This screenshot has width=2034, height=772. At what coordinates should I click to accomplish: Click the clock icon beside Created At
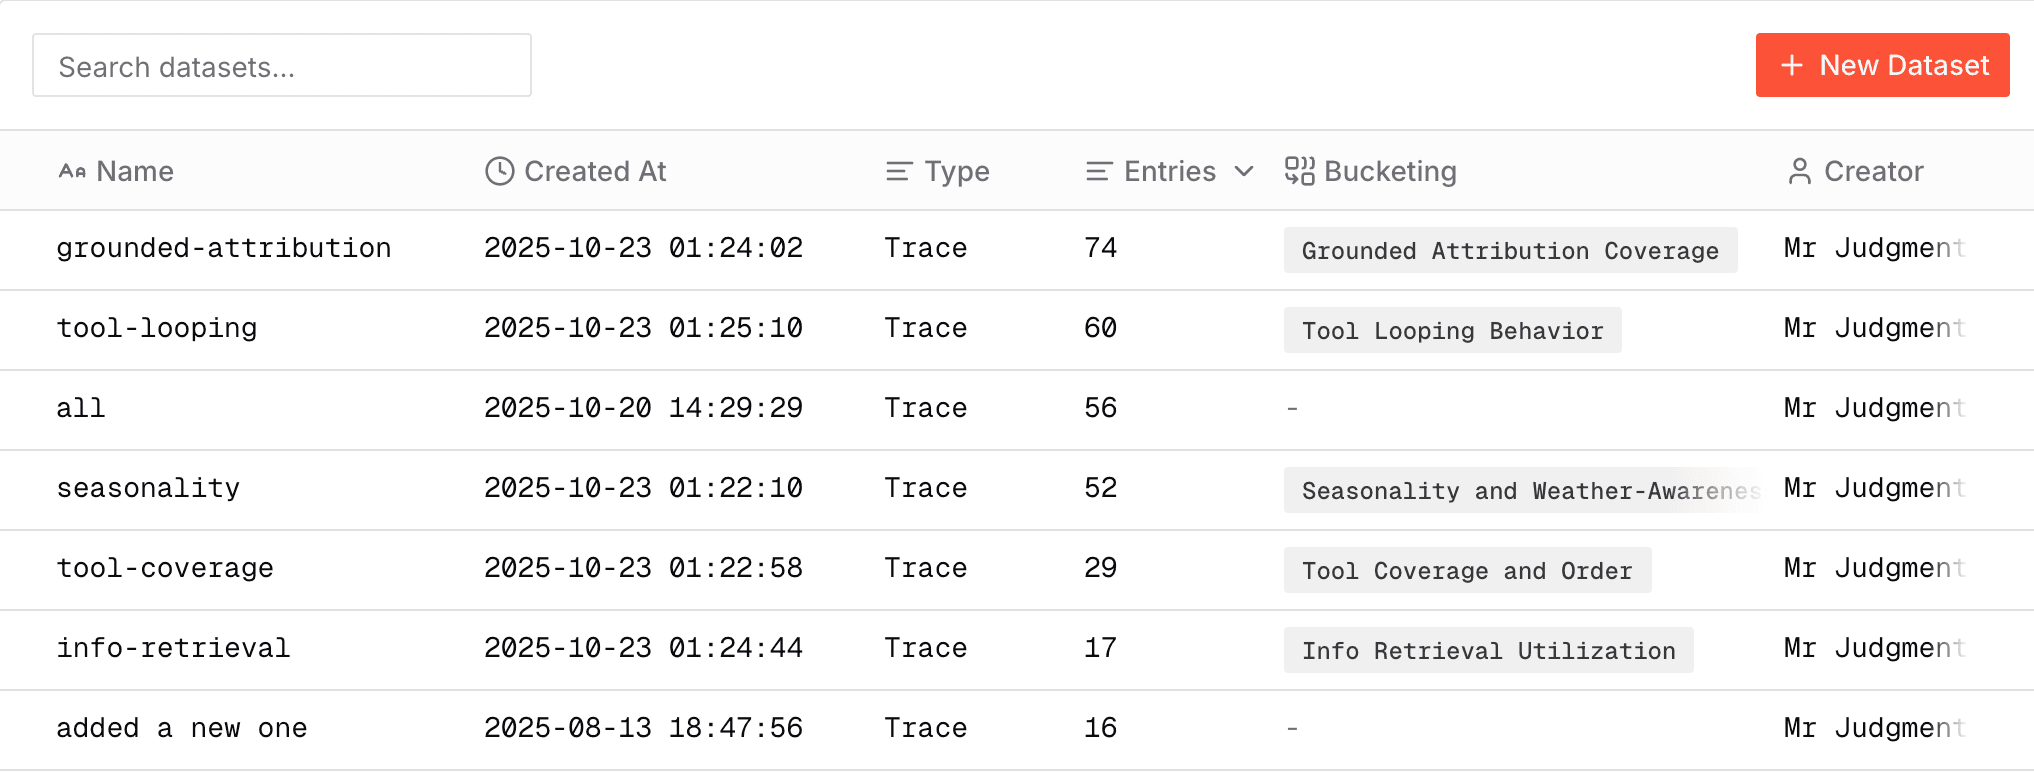click(499, 171)
